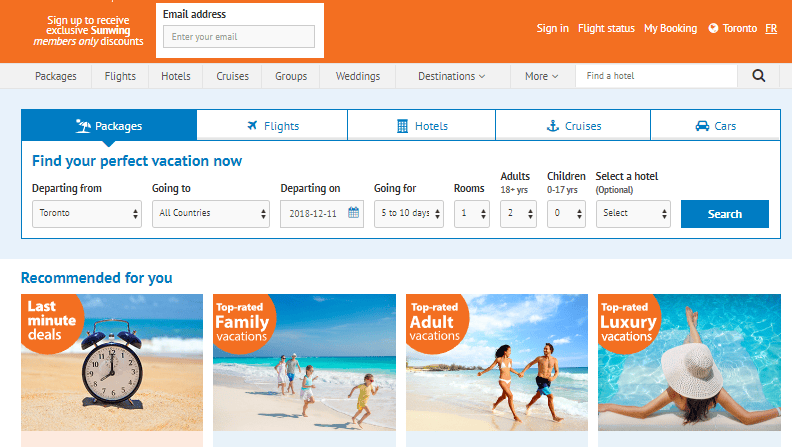The image size is (792, 447).
Task: Switch to the Cruises search tab
Action: tap(573, 125)
